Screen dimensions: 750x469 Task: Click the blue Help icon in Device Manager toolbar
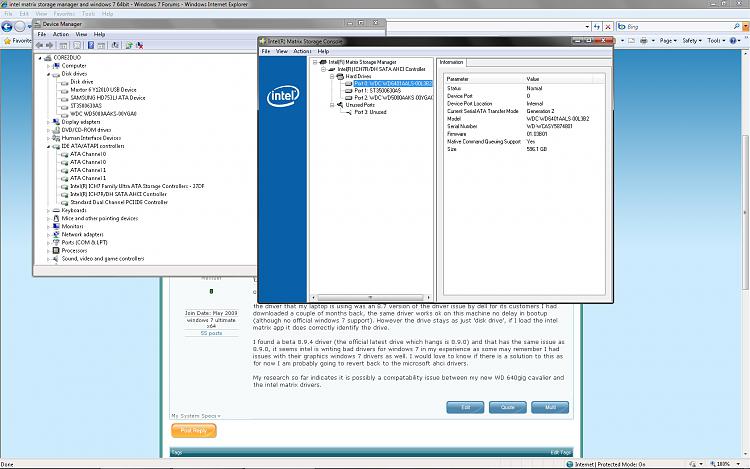click(x=90, y=45)
